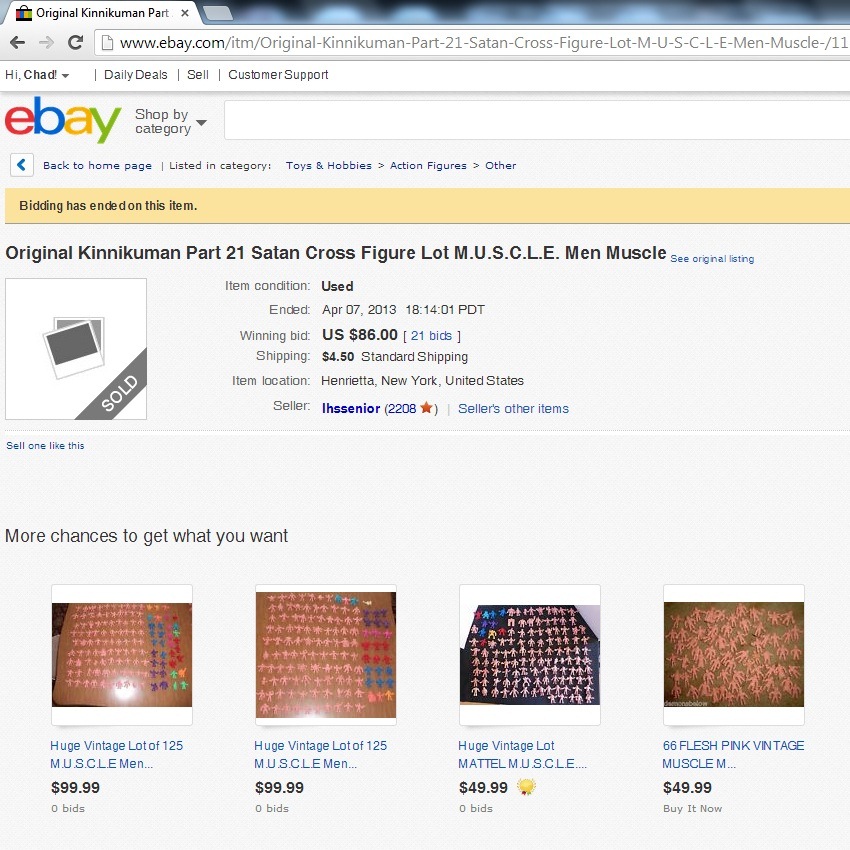
Task: Expand the Shop by category dropdown
Action: pos(170,121)
